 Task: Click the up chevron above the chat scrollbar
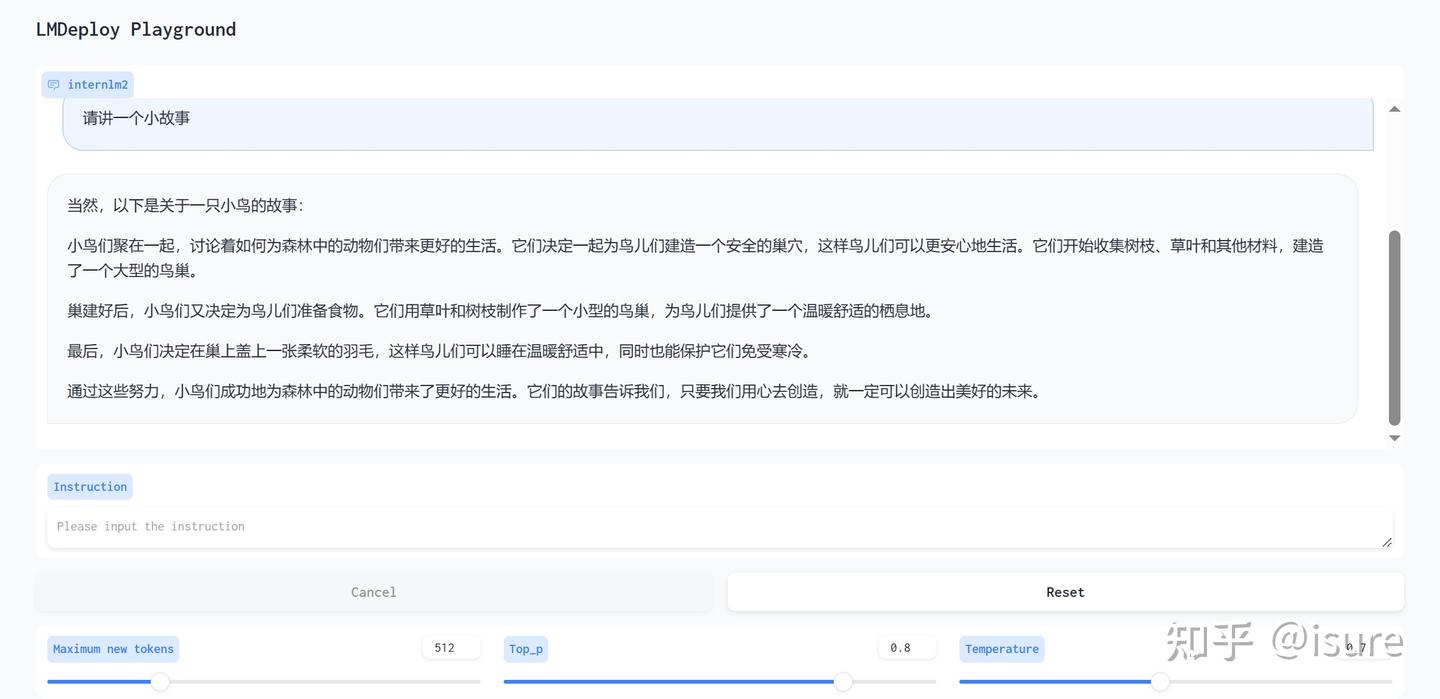[1394, 108]
